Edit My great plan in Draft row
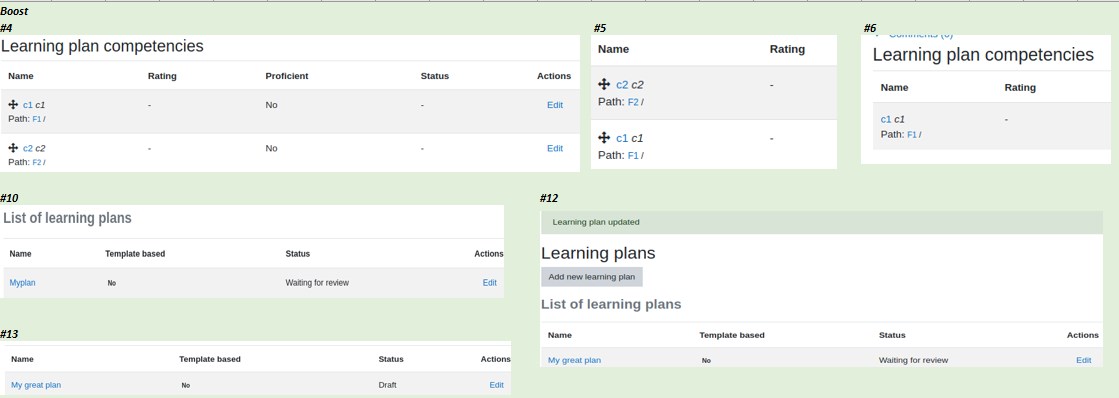This screenshot has width=1119, height=398. (496, 385)
